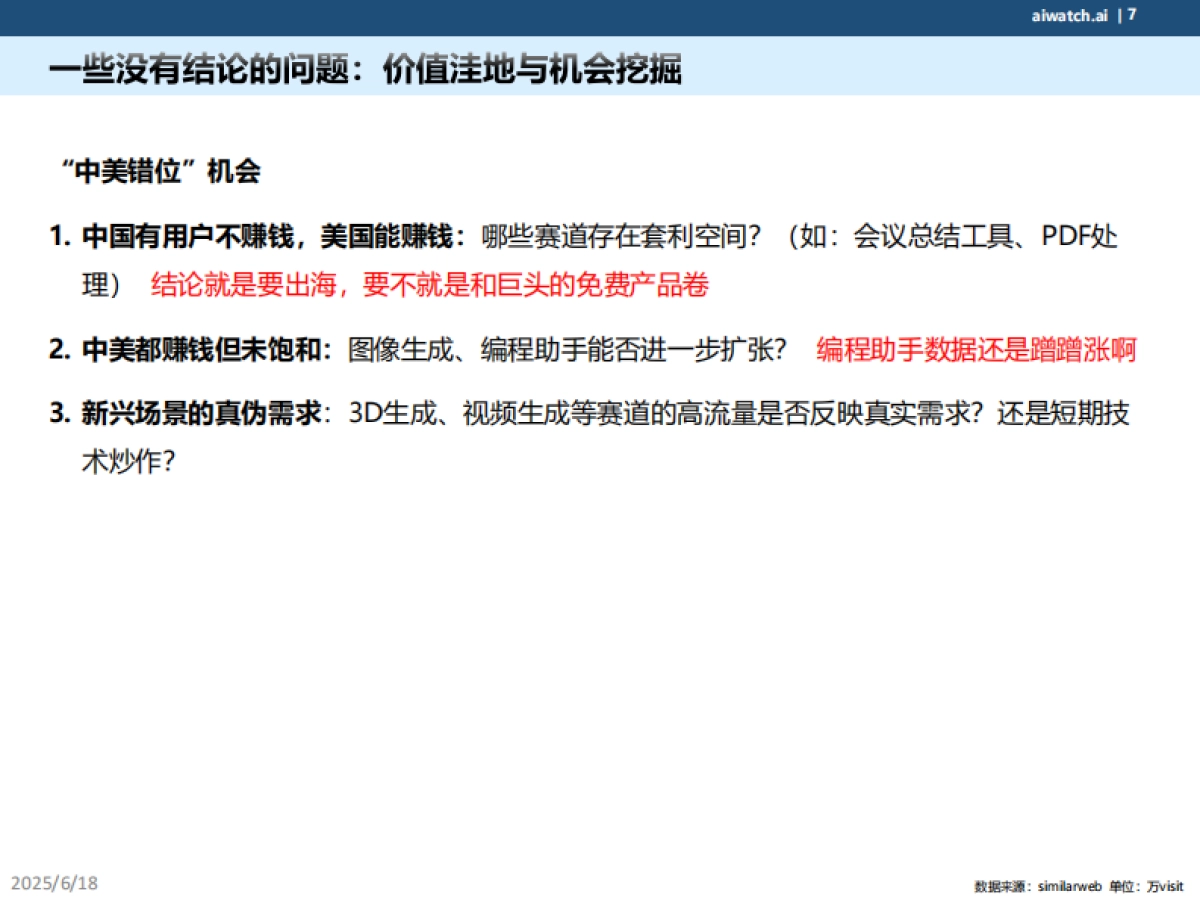1200x900 pixels.
Task: Click the dark blue header bar
Action: 600,15
